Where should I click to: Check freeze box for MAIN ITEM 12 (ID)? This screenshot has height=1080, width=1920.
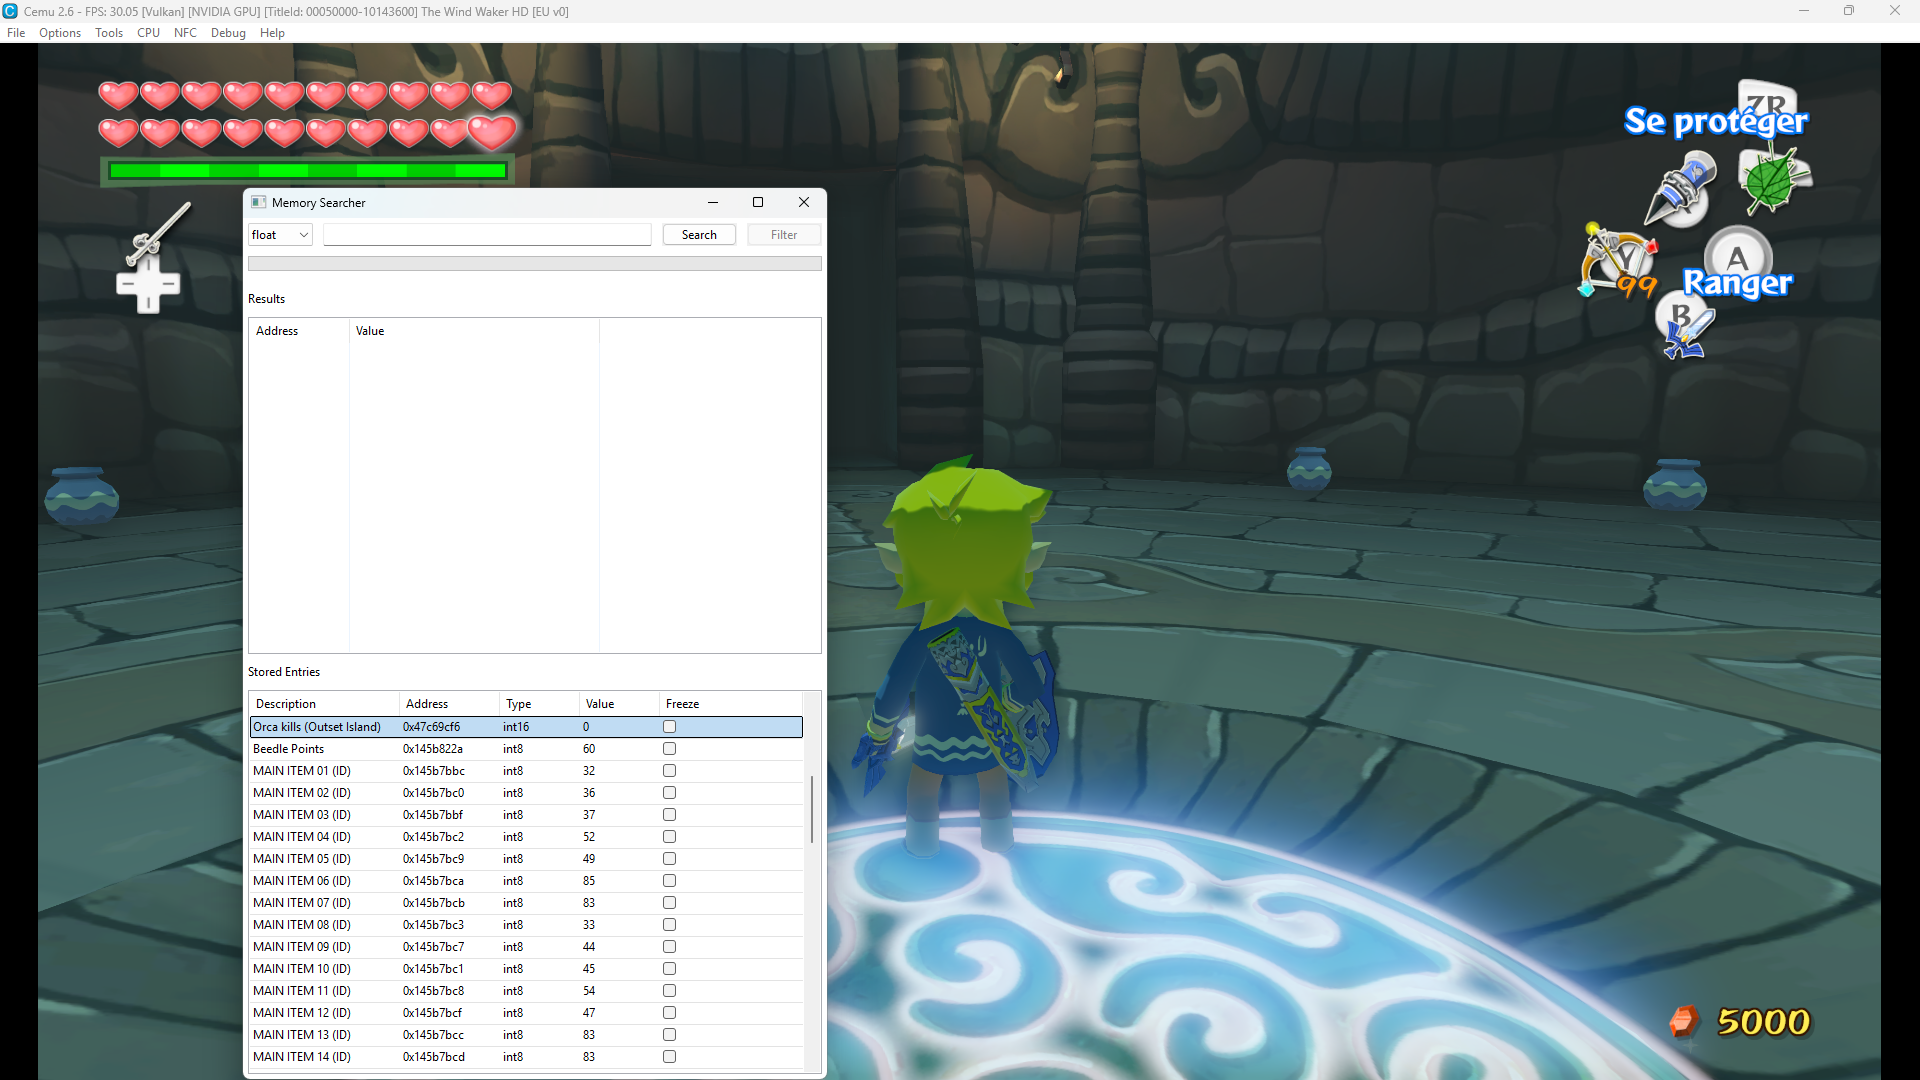(669, 1013)
